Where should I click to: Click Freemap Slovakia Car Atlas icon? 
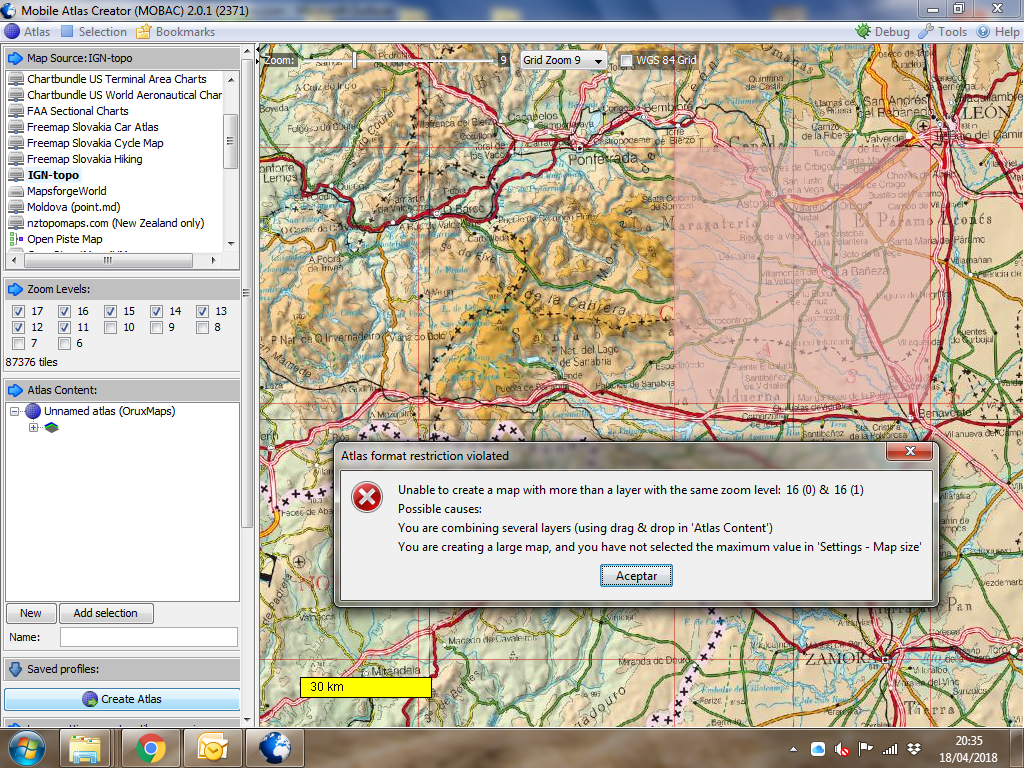pos(16,127)
